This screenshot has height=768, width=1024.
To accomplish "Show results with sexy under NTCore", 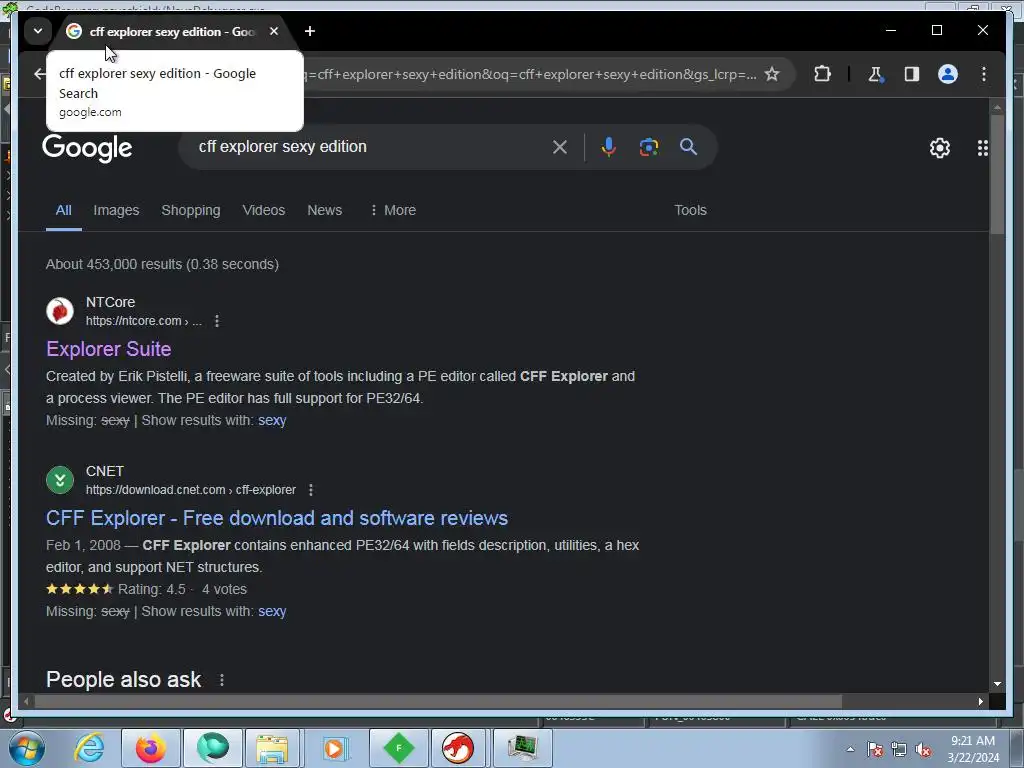I will (x=272, y=420).
